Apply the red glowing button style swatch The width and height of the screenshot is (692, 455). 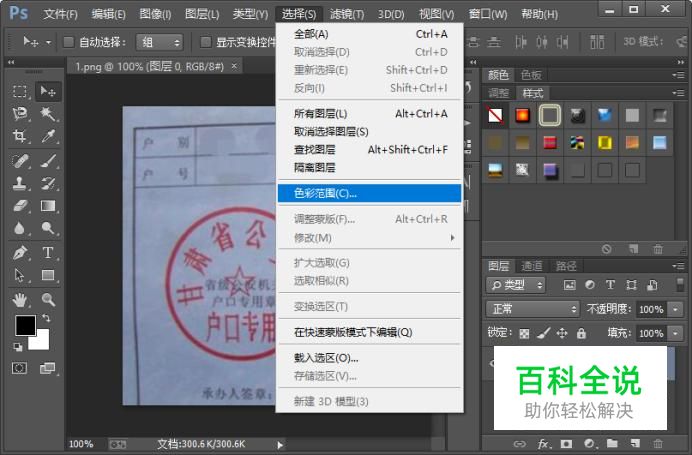pos(523,115)
